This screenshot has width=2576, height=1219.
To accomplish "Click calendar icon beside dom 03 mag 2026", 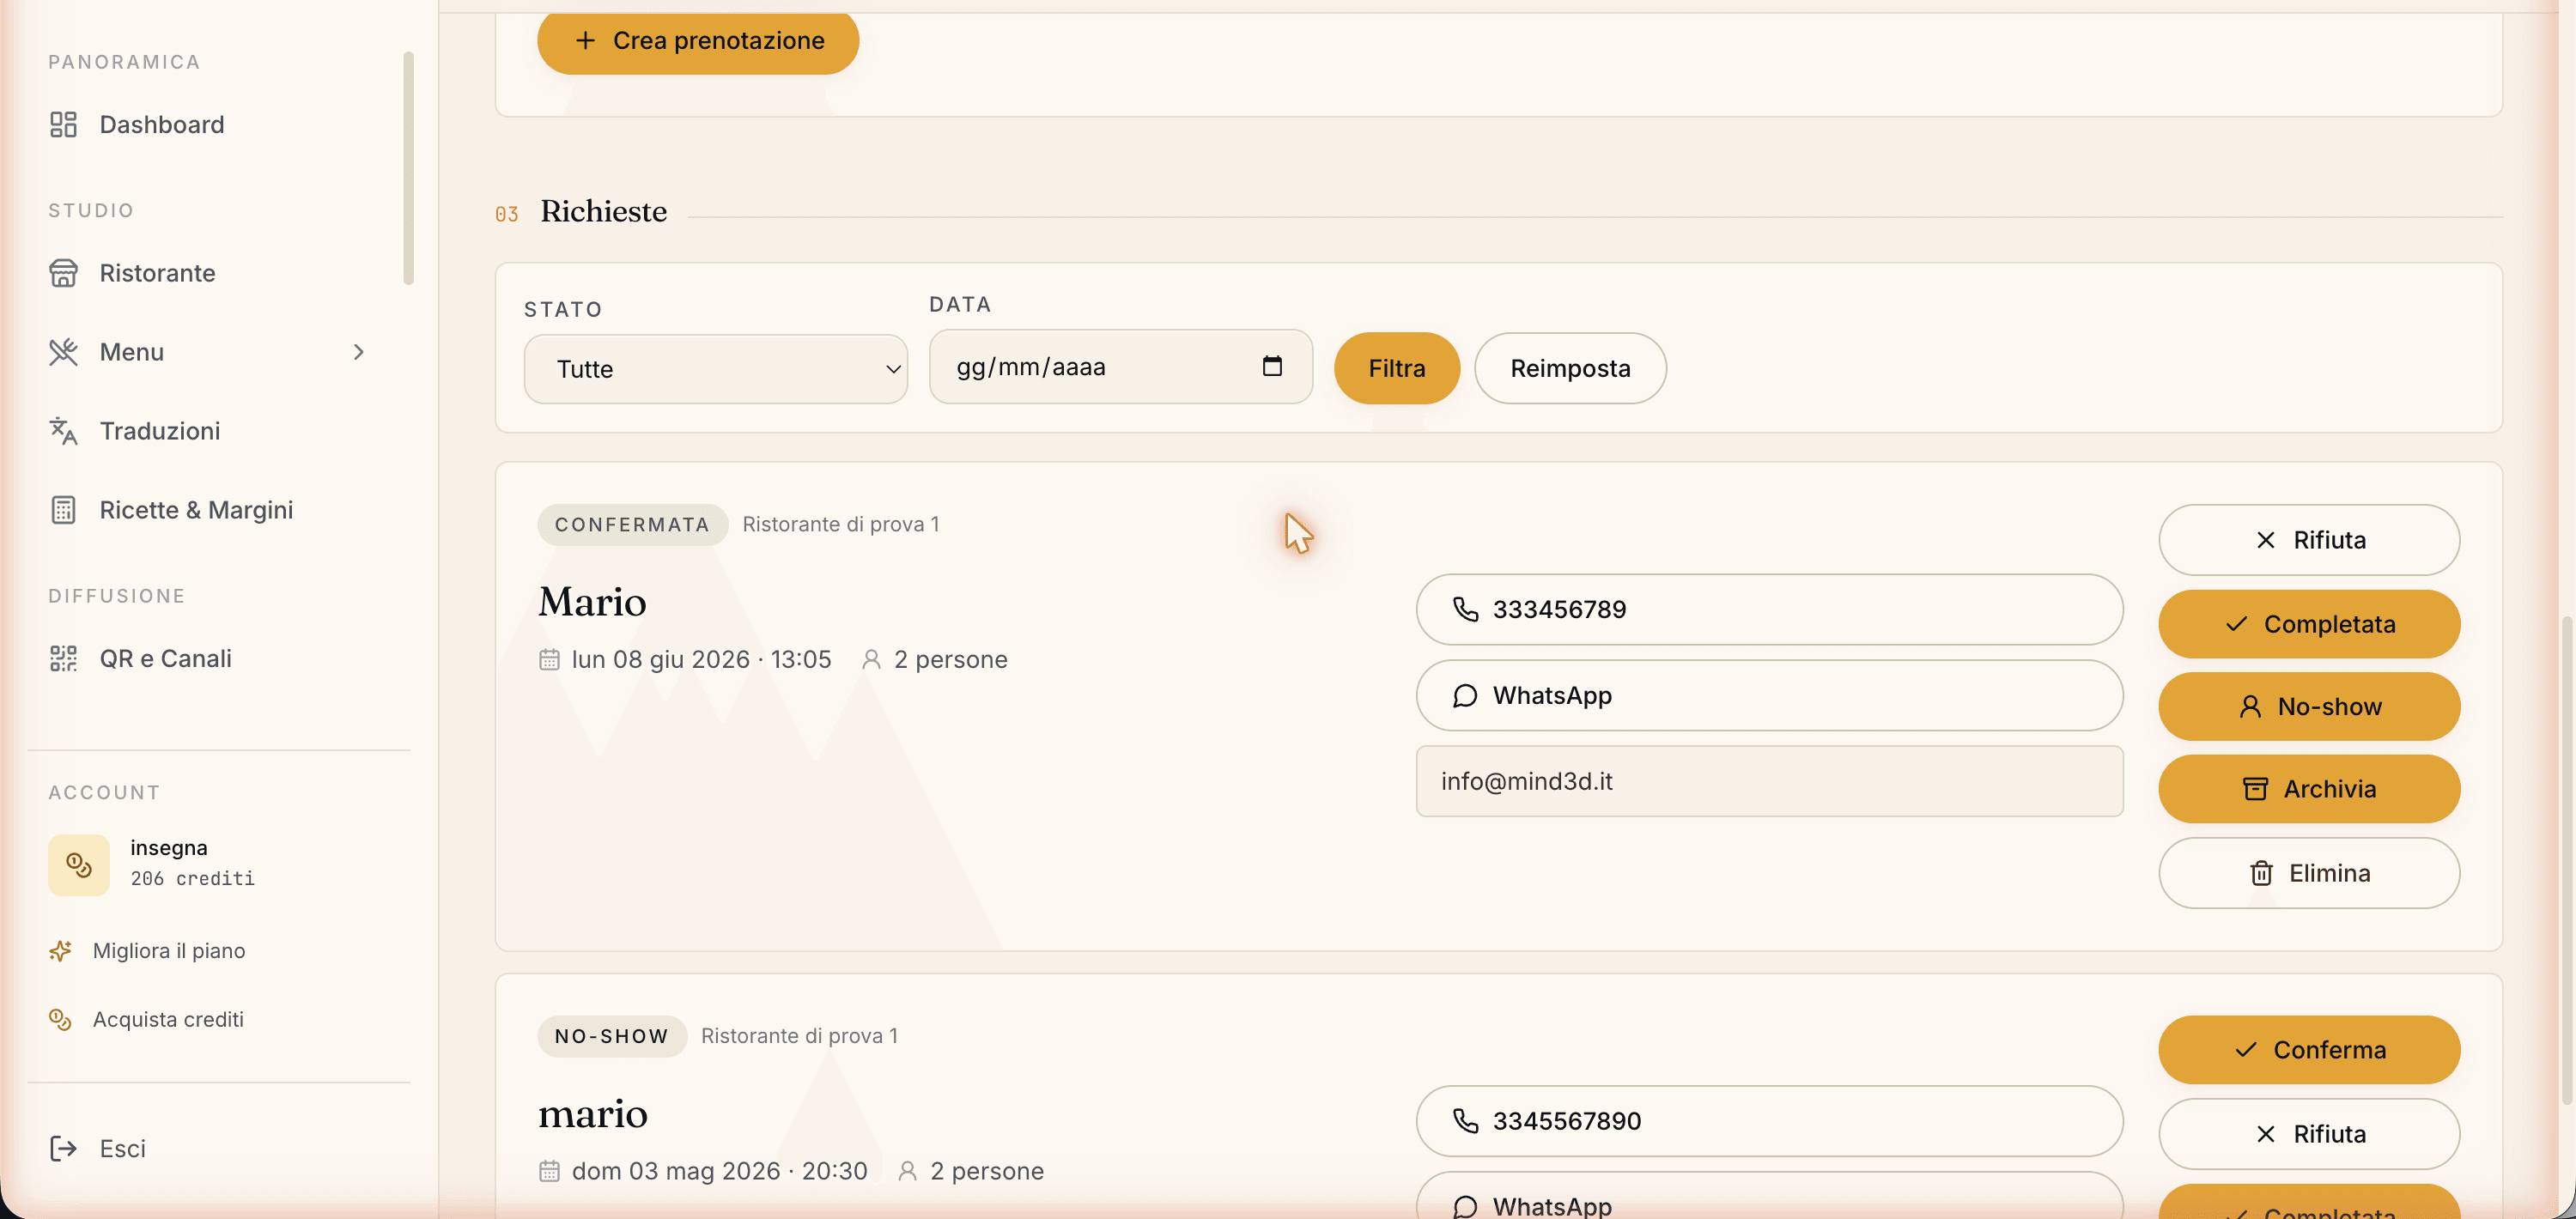I will tap(549, 1171).
